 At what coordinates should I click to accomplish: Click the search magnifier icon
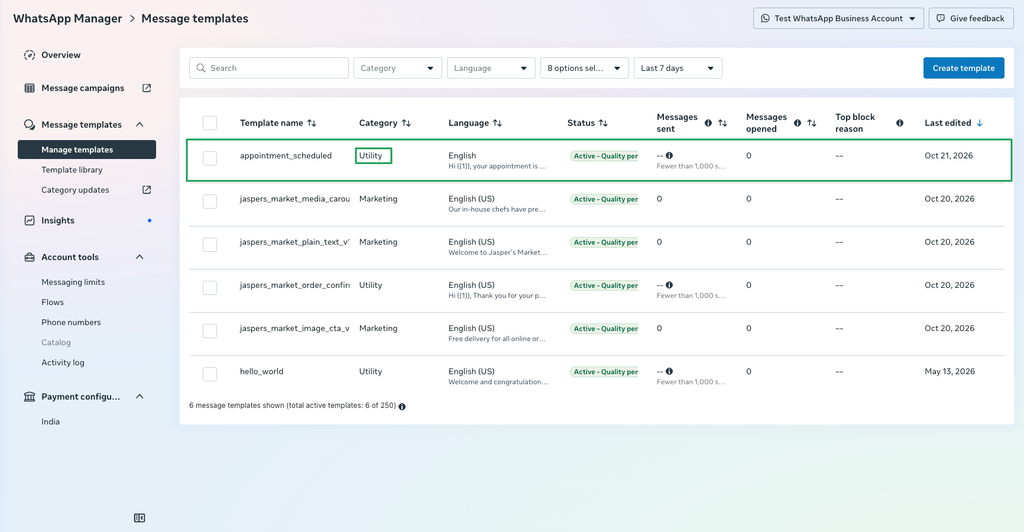tap(201, 68)
